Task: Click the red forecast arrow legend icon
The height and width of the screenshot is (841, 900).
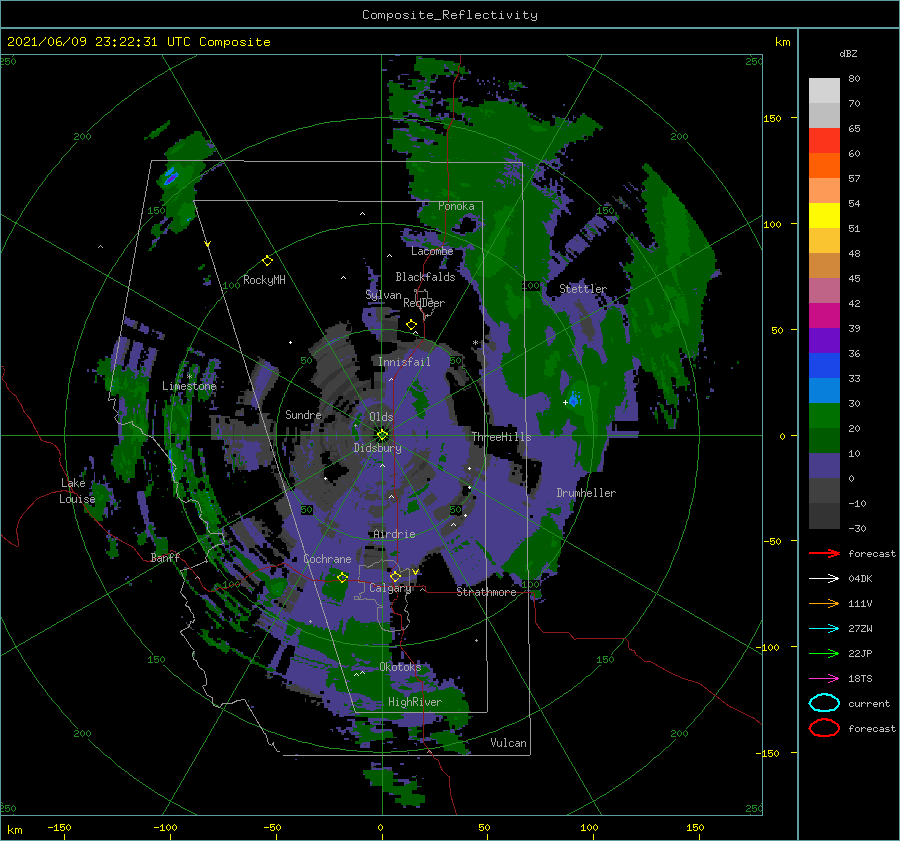Action: click(x=824, y=553)
